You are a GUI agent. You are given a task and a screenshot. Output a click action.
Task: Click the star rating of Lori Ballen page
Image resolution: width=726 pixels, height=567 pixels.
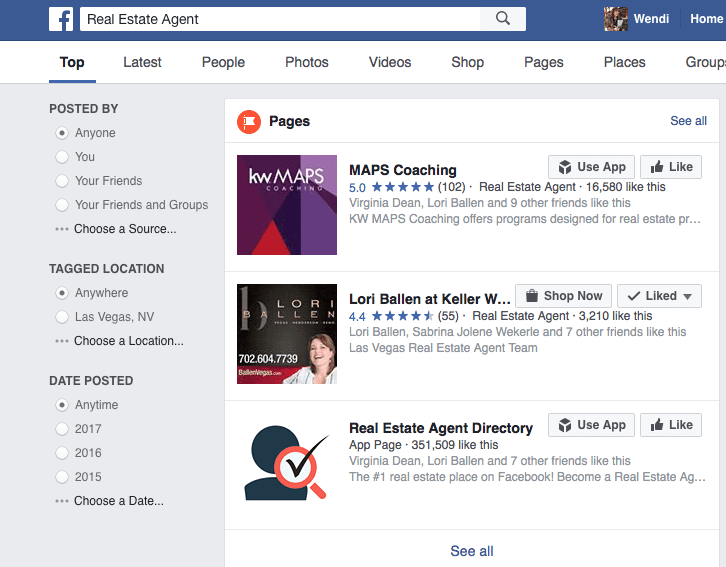point(403,316)
